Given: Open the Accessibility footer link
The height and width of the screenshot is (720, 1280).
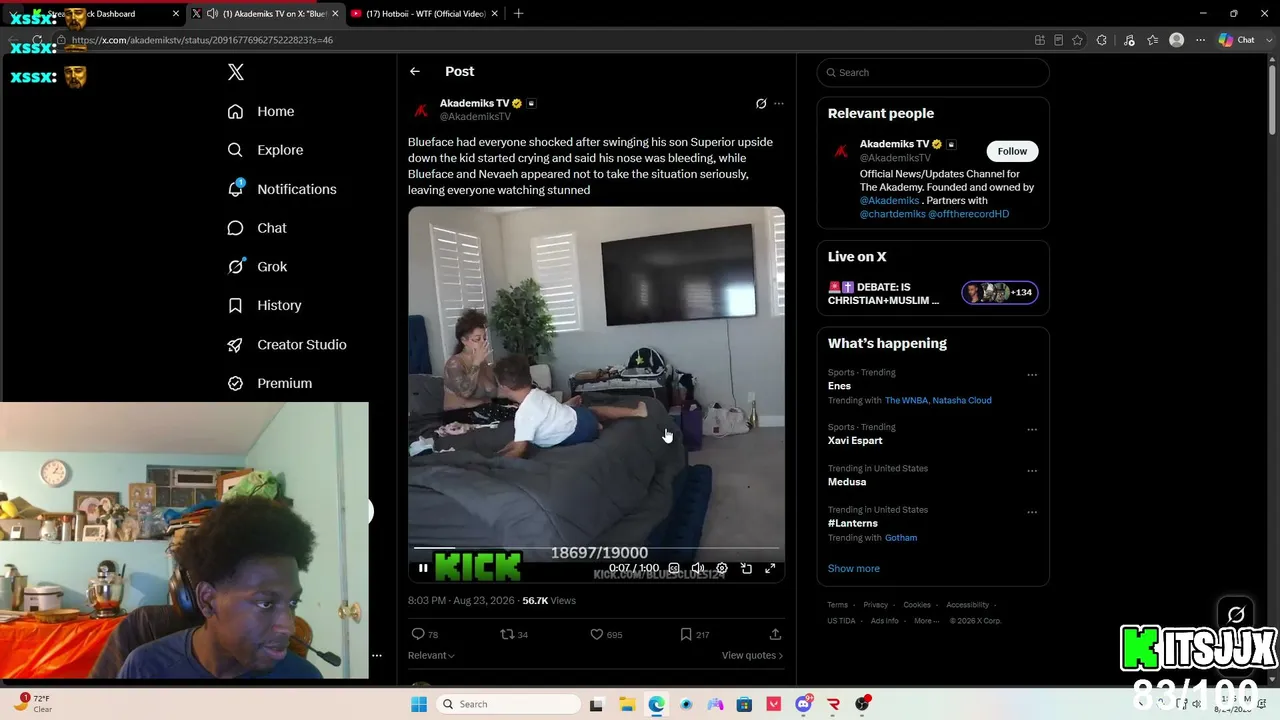Looking at the screenshot, I should [967, 605].
